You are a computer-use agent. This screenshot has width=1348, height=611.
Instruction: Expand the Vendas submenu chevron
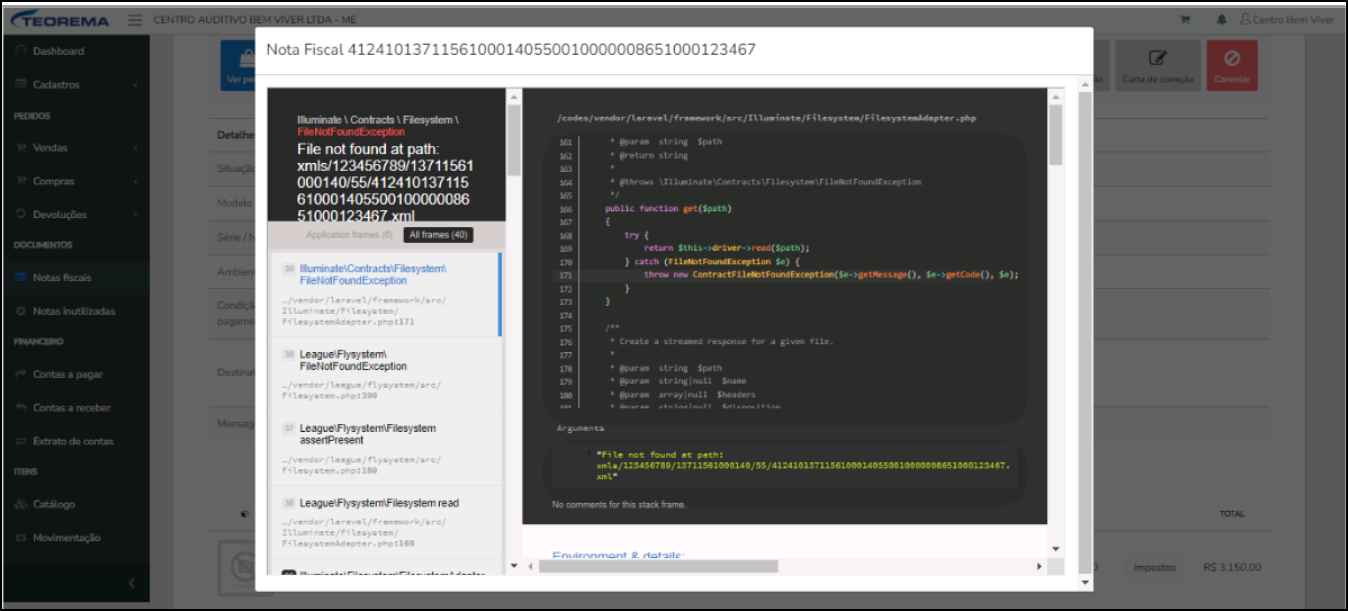(x=135, y=148)
